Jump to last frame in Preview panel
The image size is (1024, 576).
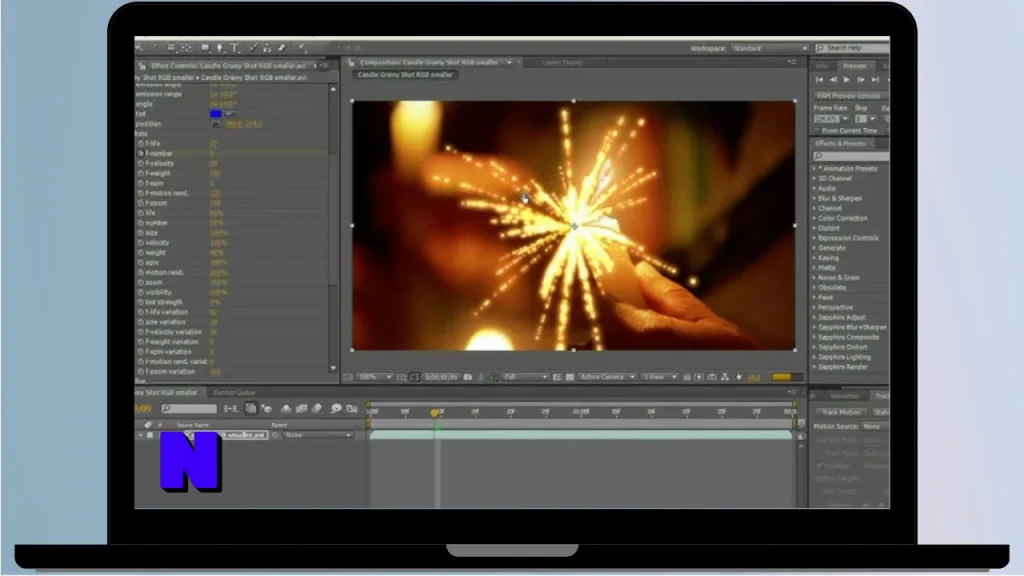(875, 80)
